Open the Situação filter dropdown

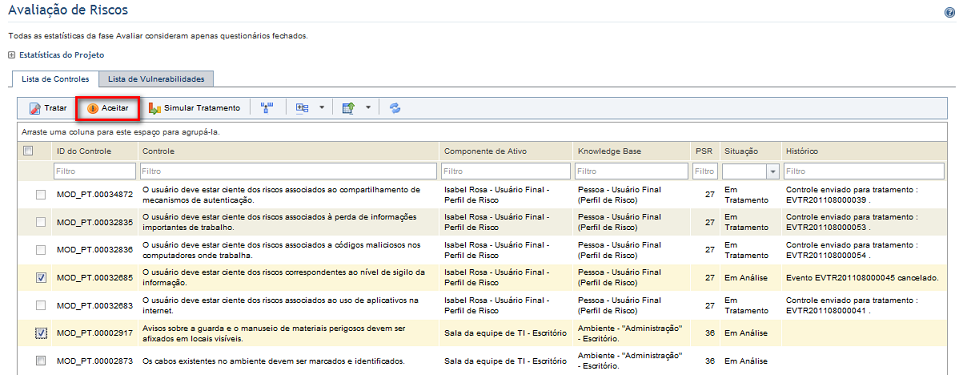[773, 171]
